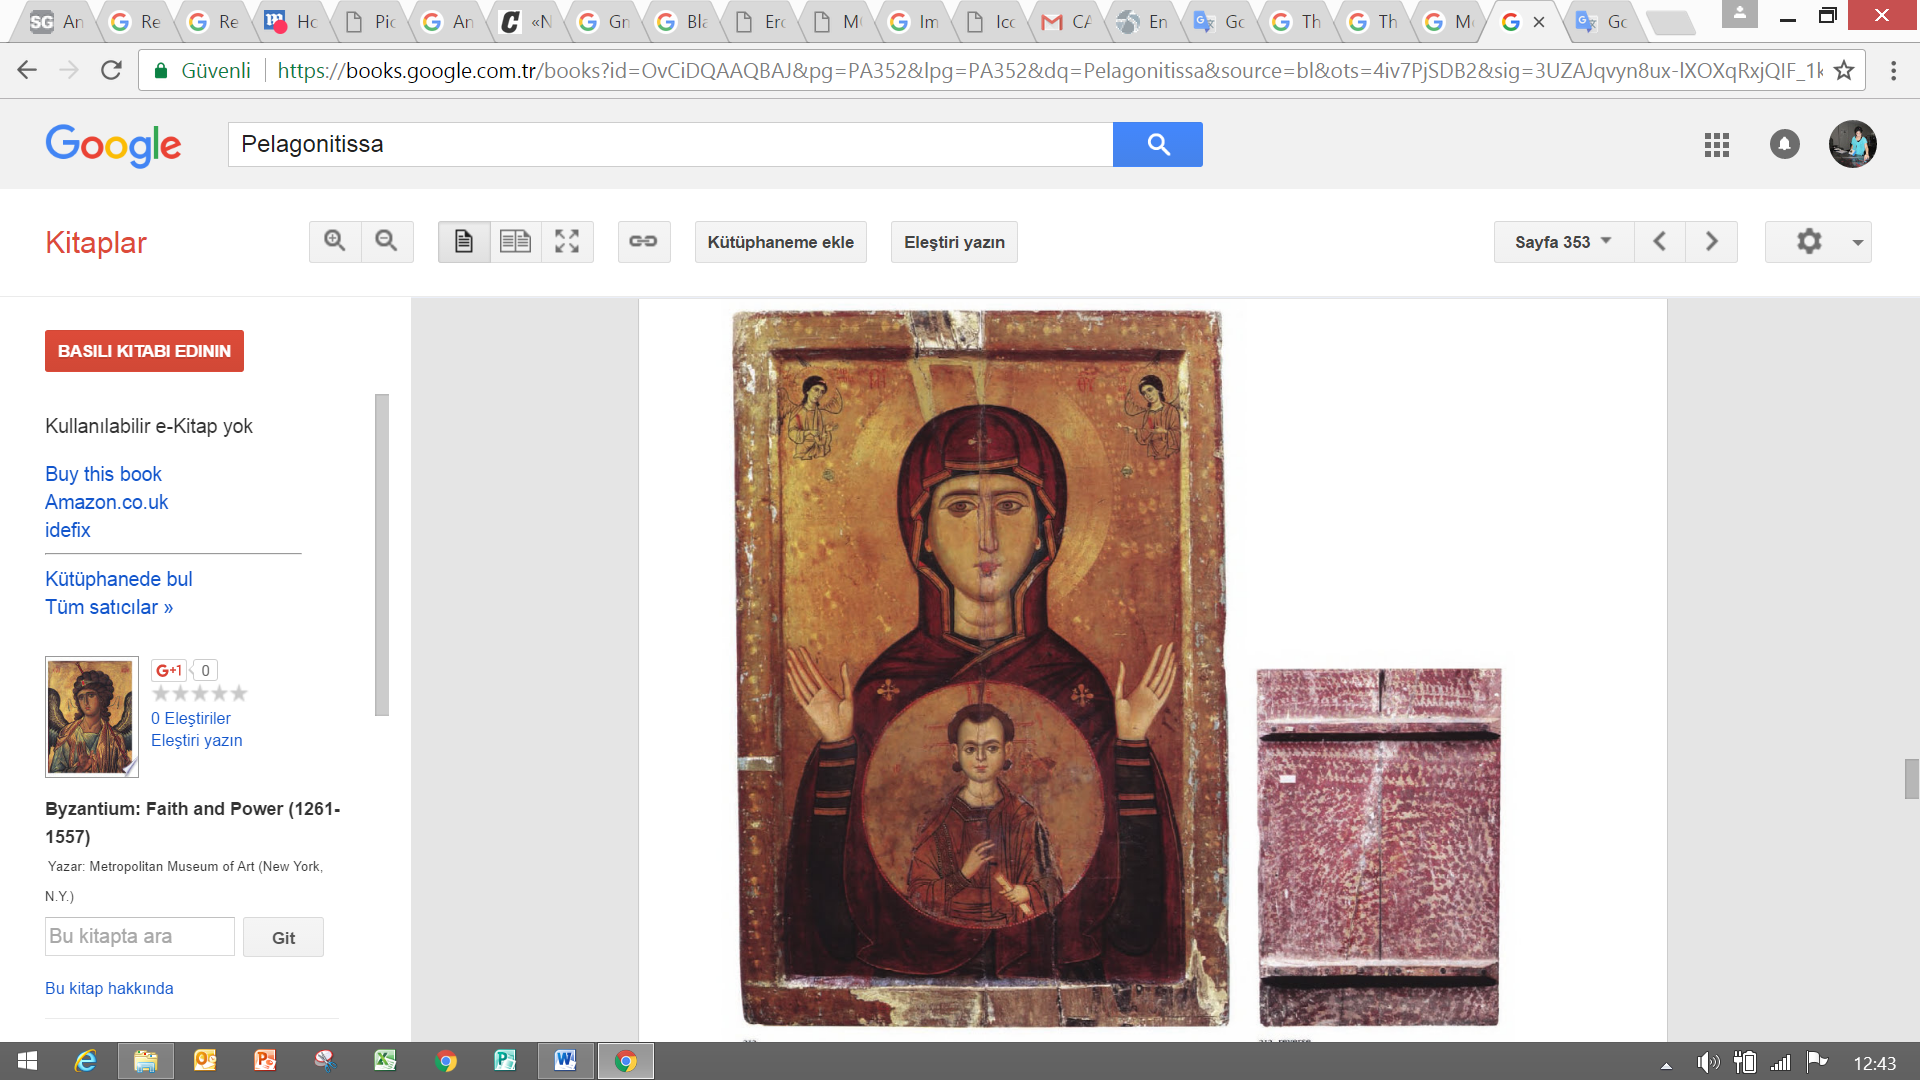Image resolution: width=1920 pixels, height=1080 pixels.
Task: Click the Git search button
Action: click(x=283, y=937)
